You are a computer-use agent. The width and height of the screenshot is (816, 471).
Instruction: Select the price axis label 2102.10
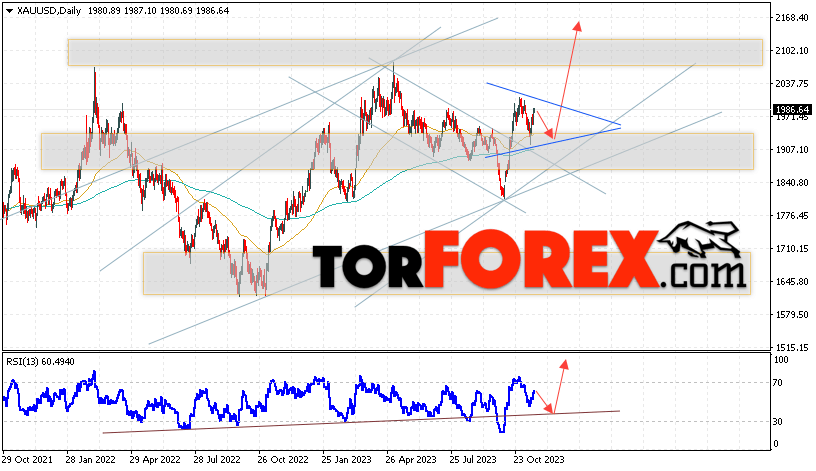pos(792,50)
